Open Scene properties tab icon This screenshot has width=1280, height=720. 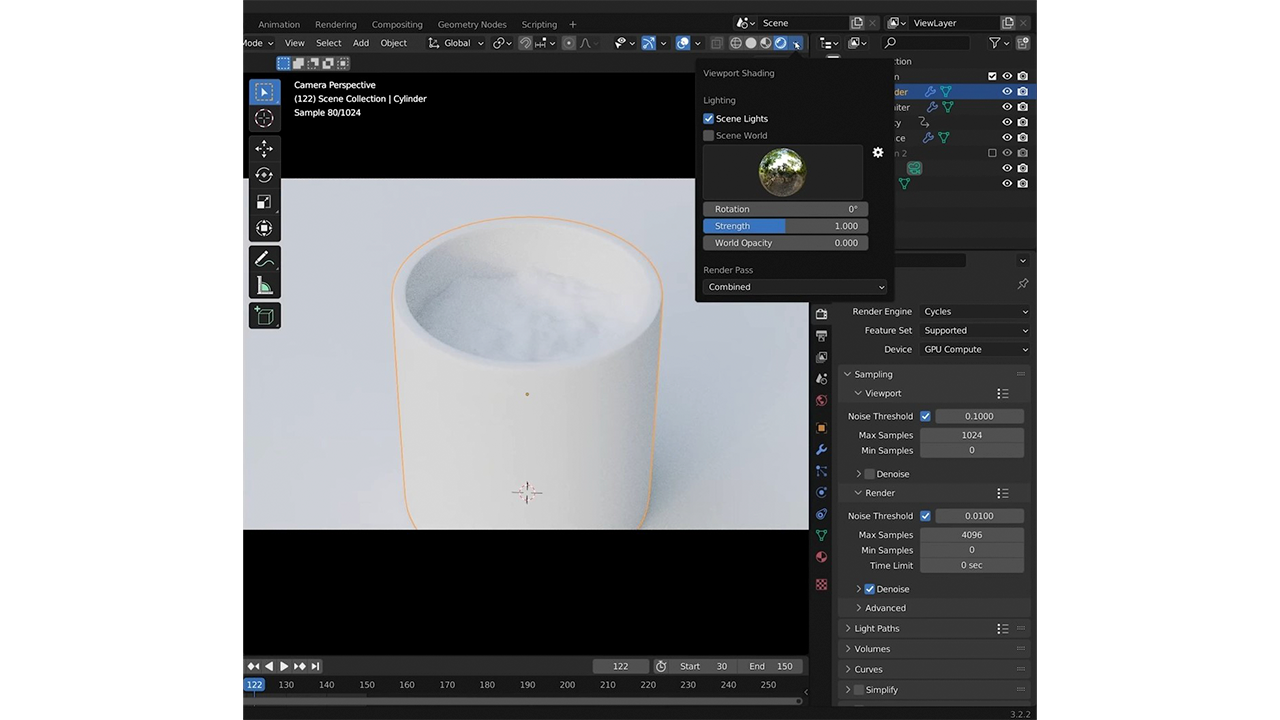pos(821,379)
